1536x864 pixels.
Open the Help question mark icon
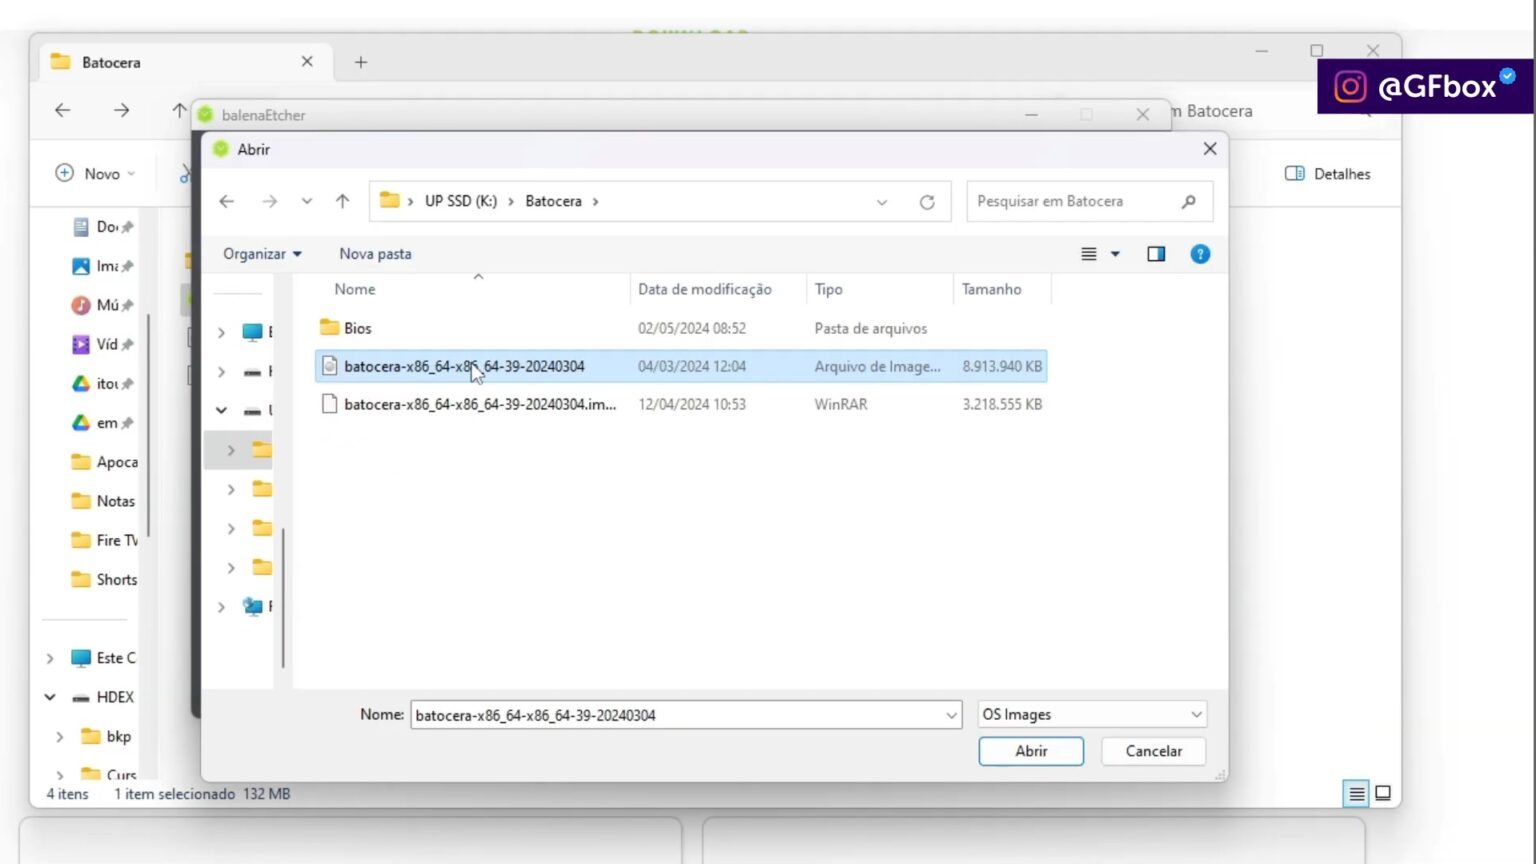(1199, 253)
